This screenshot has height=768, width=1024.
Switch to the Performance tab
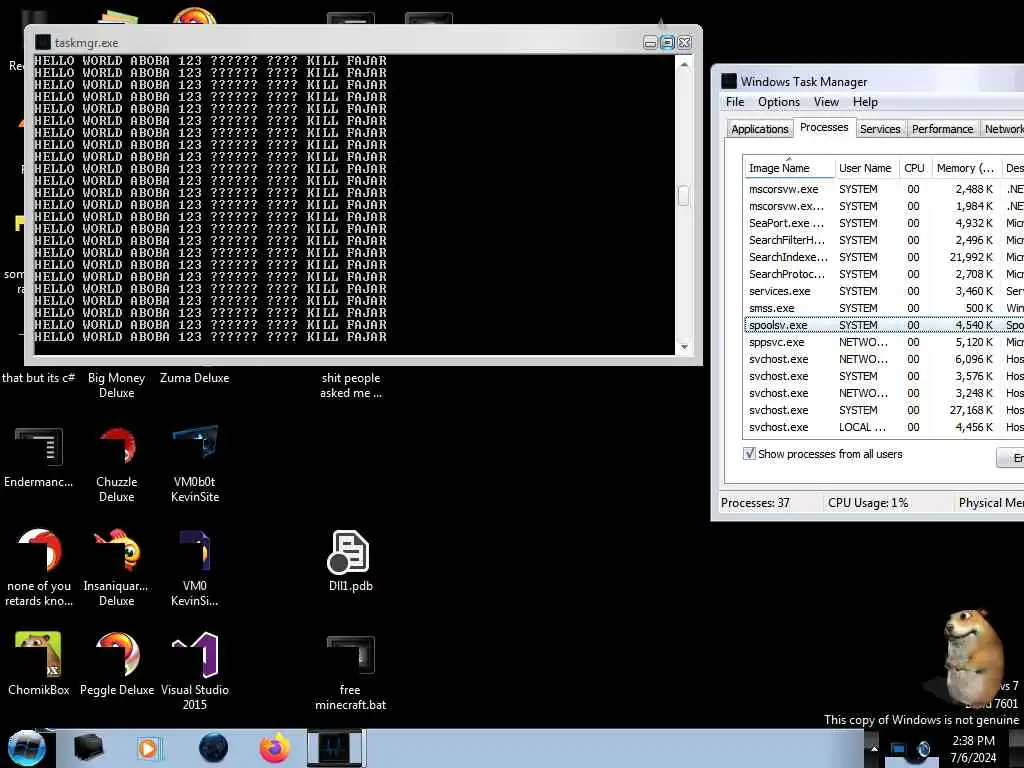coord(942,129)
